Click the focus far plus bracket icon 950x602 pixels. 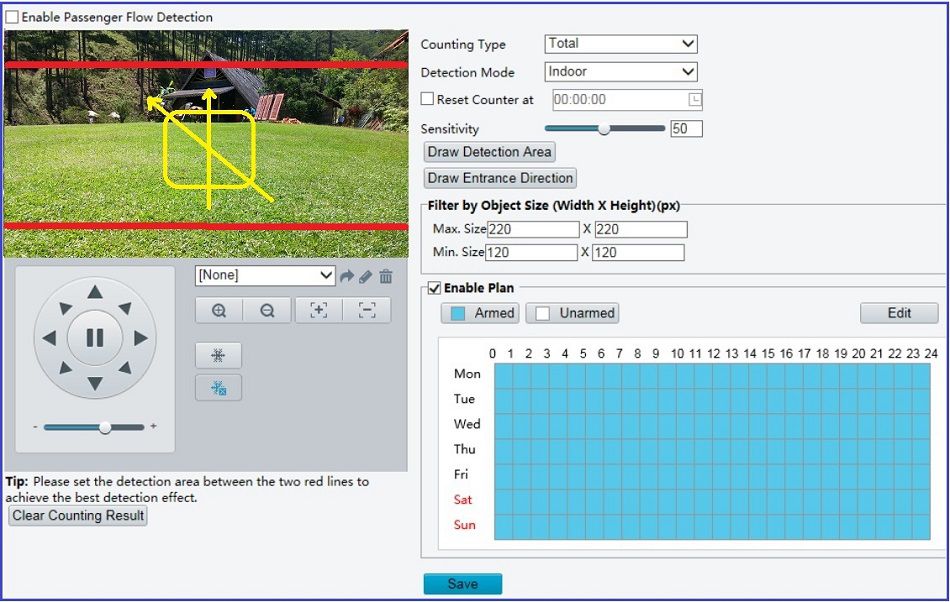point(319,310)
